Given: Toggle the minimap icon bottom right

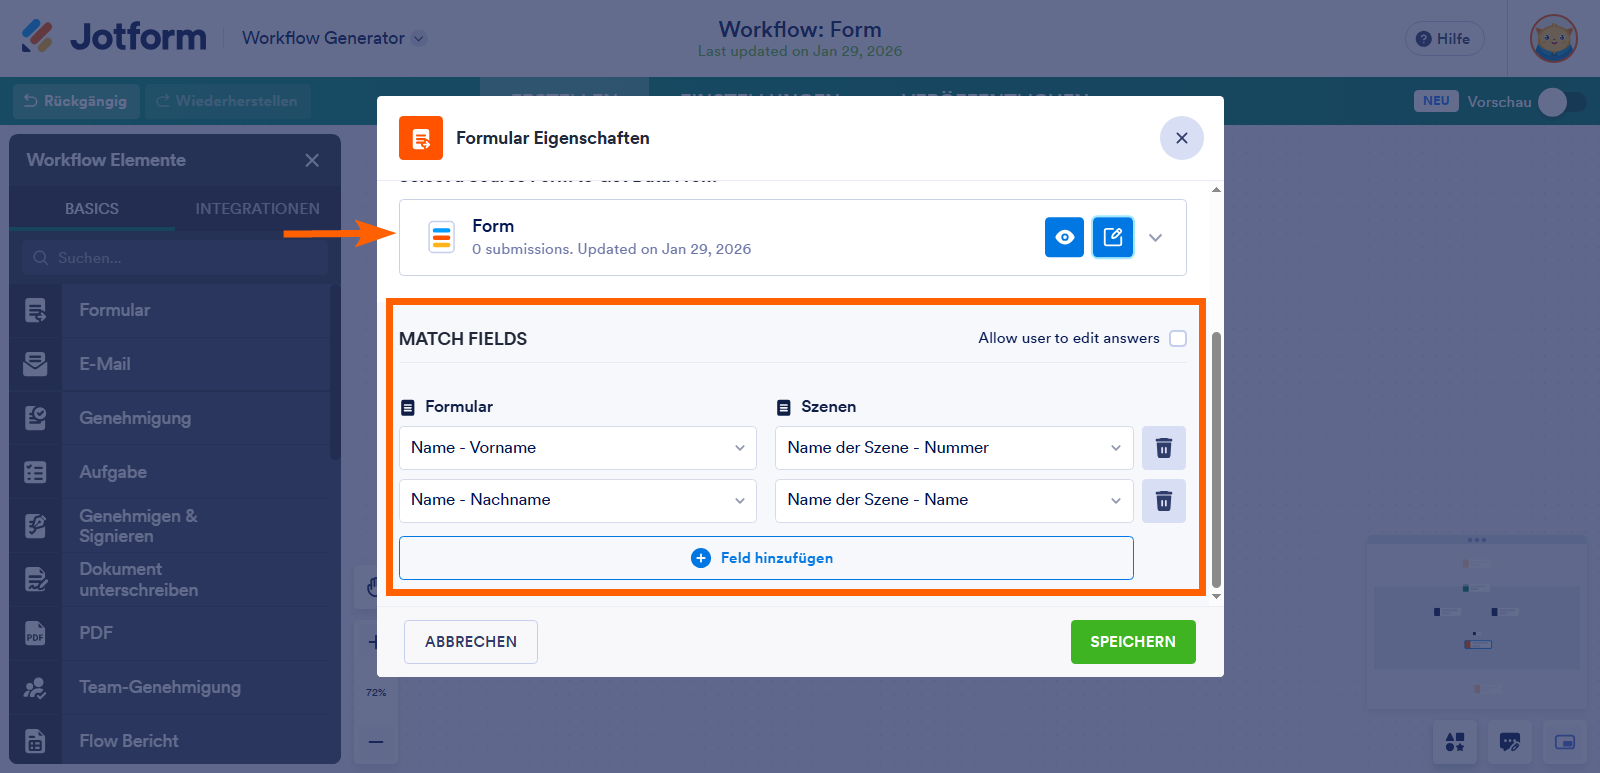Looking at the screenshot, I should [x=1565, y=742].
